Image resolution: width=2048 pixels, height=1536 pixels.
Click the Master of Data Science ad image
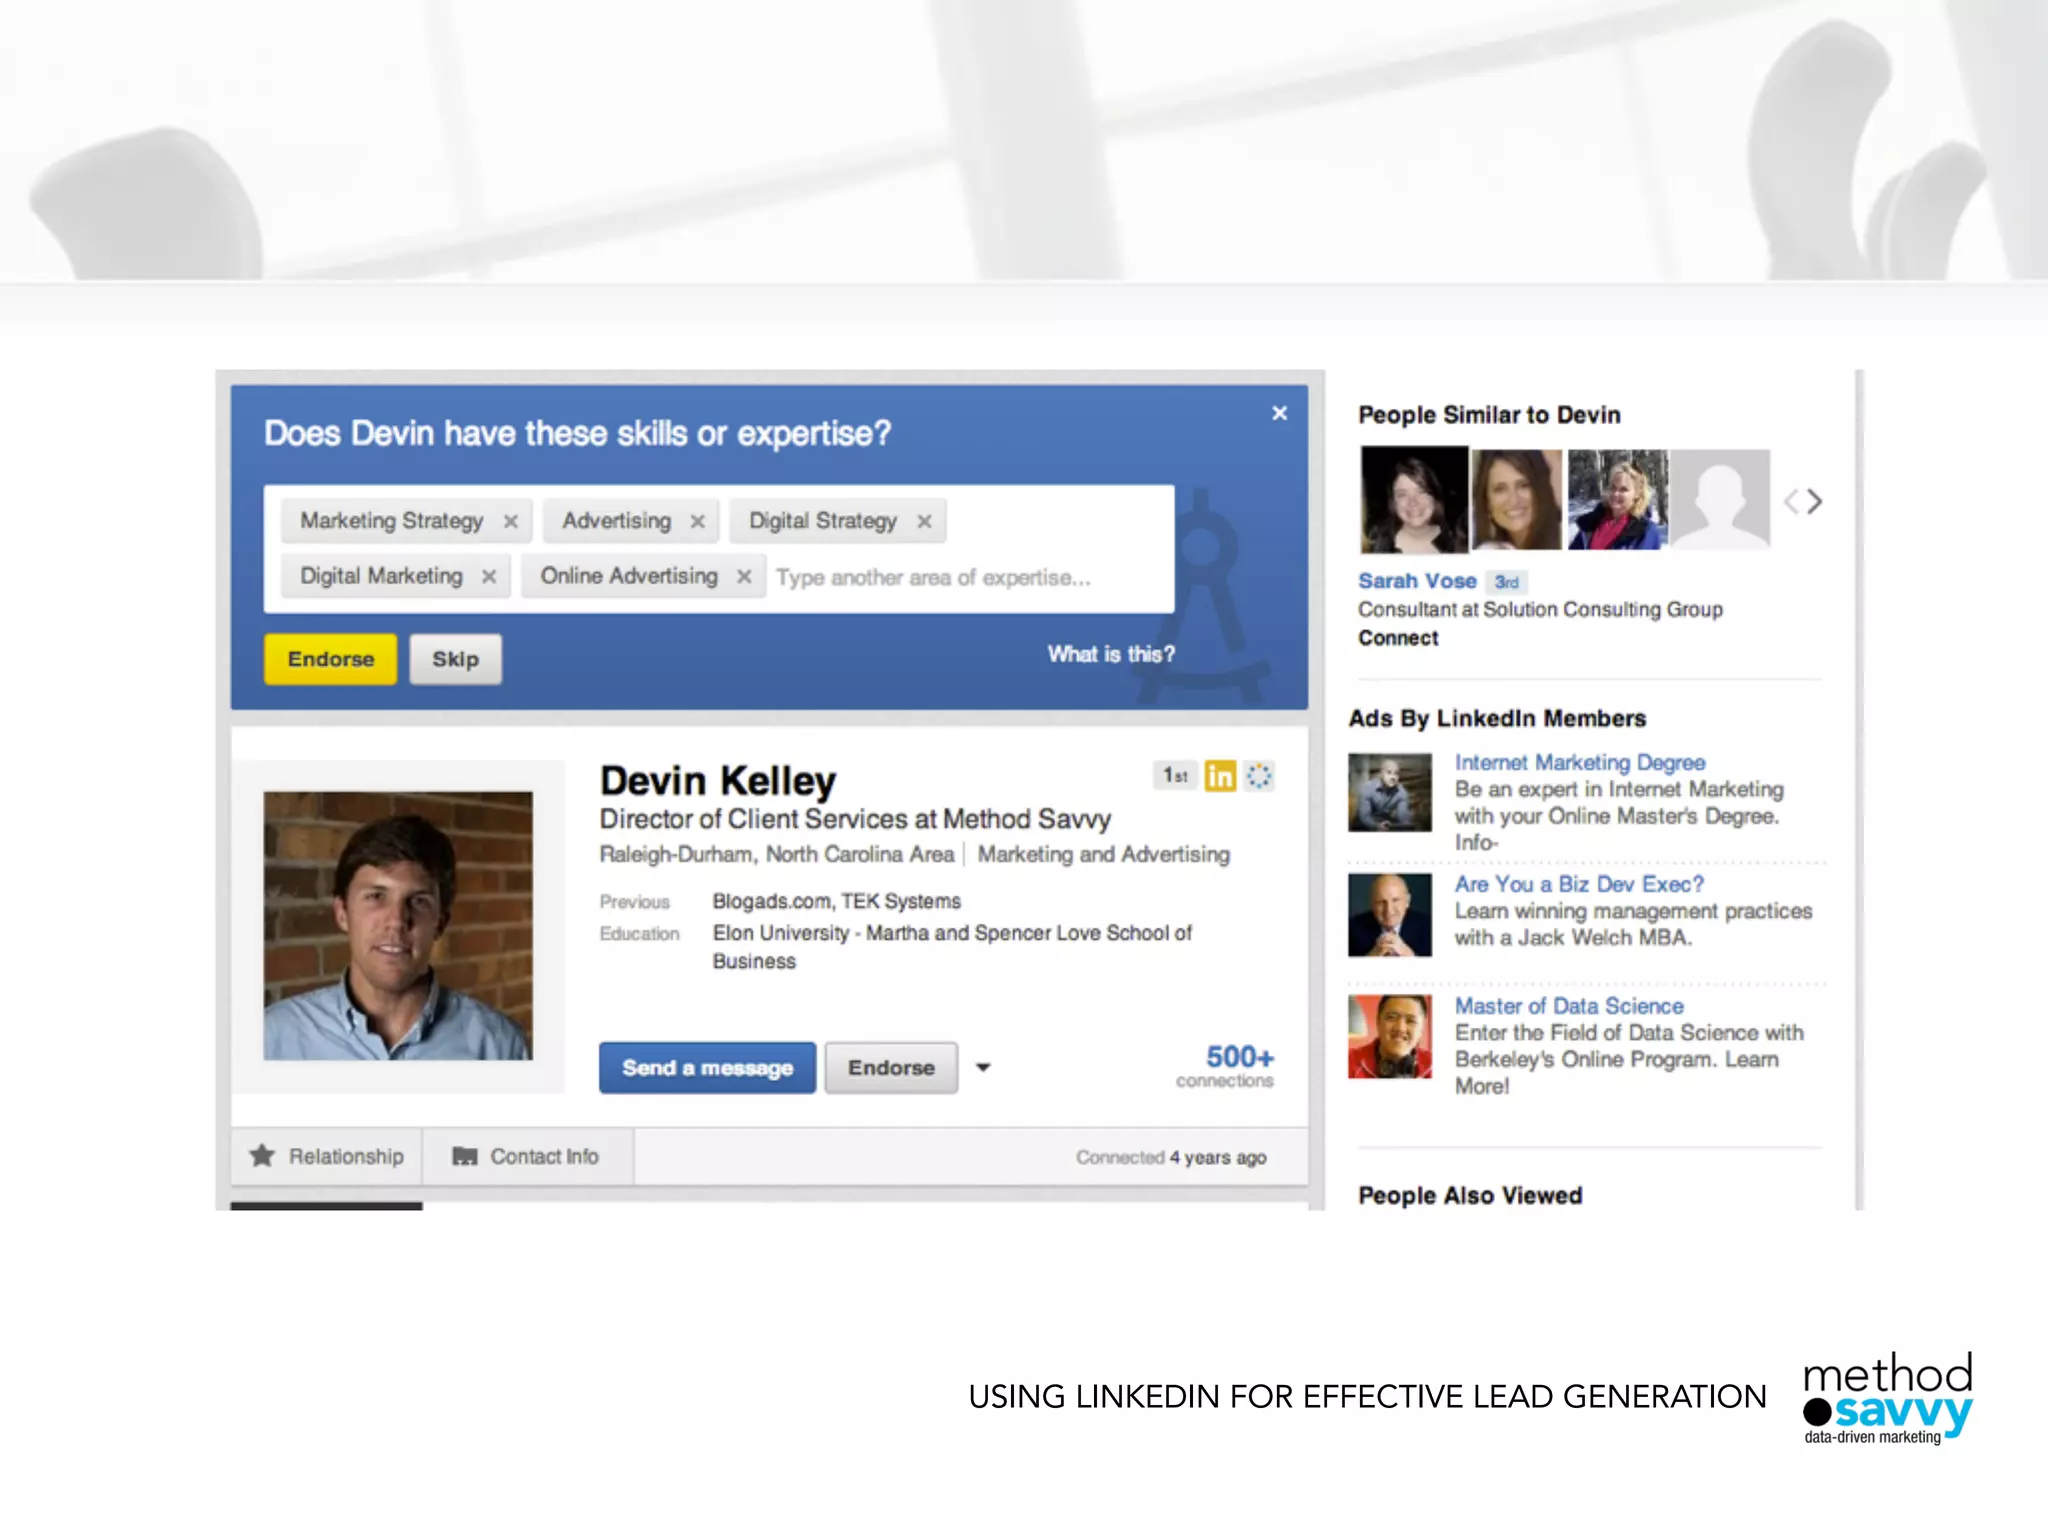[x=1390, y=1037]
